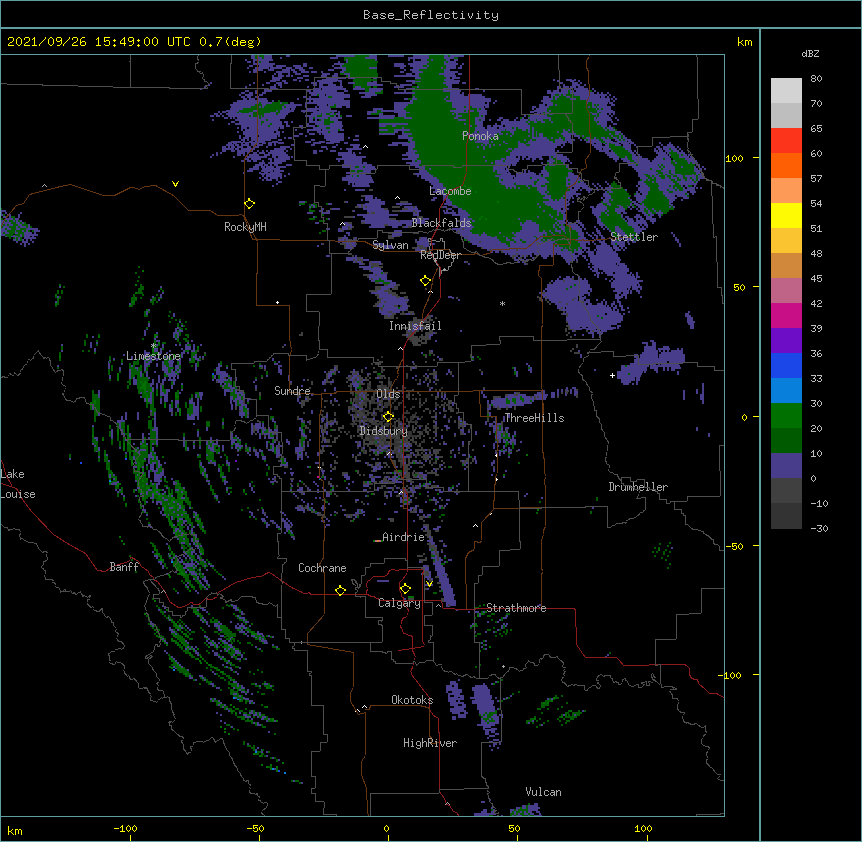Click the yellow diamond marker above RockyMH
The width and height of the screenshot is (862, 842).
point(249,204)
